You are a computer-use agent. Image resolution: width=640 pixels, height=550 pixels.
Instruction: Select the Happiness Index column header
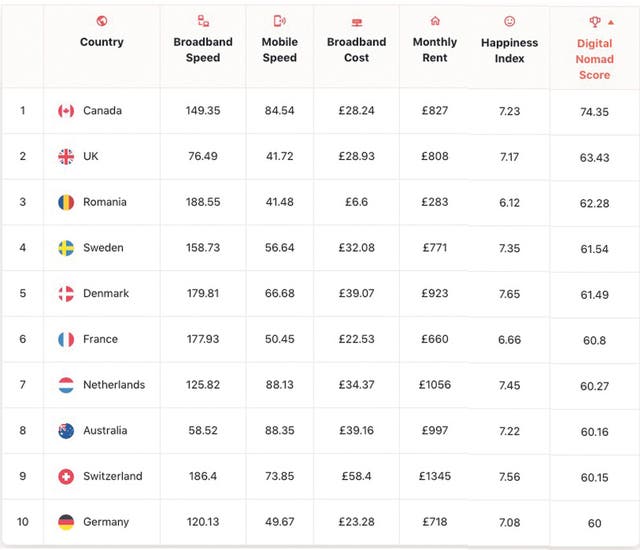(x=509, y=51)
